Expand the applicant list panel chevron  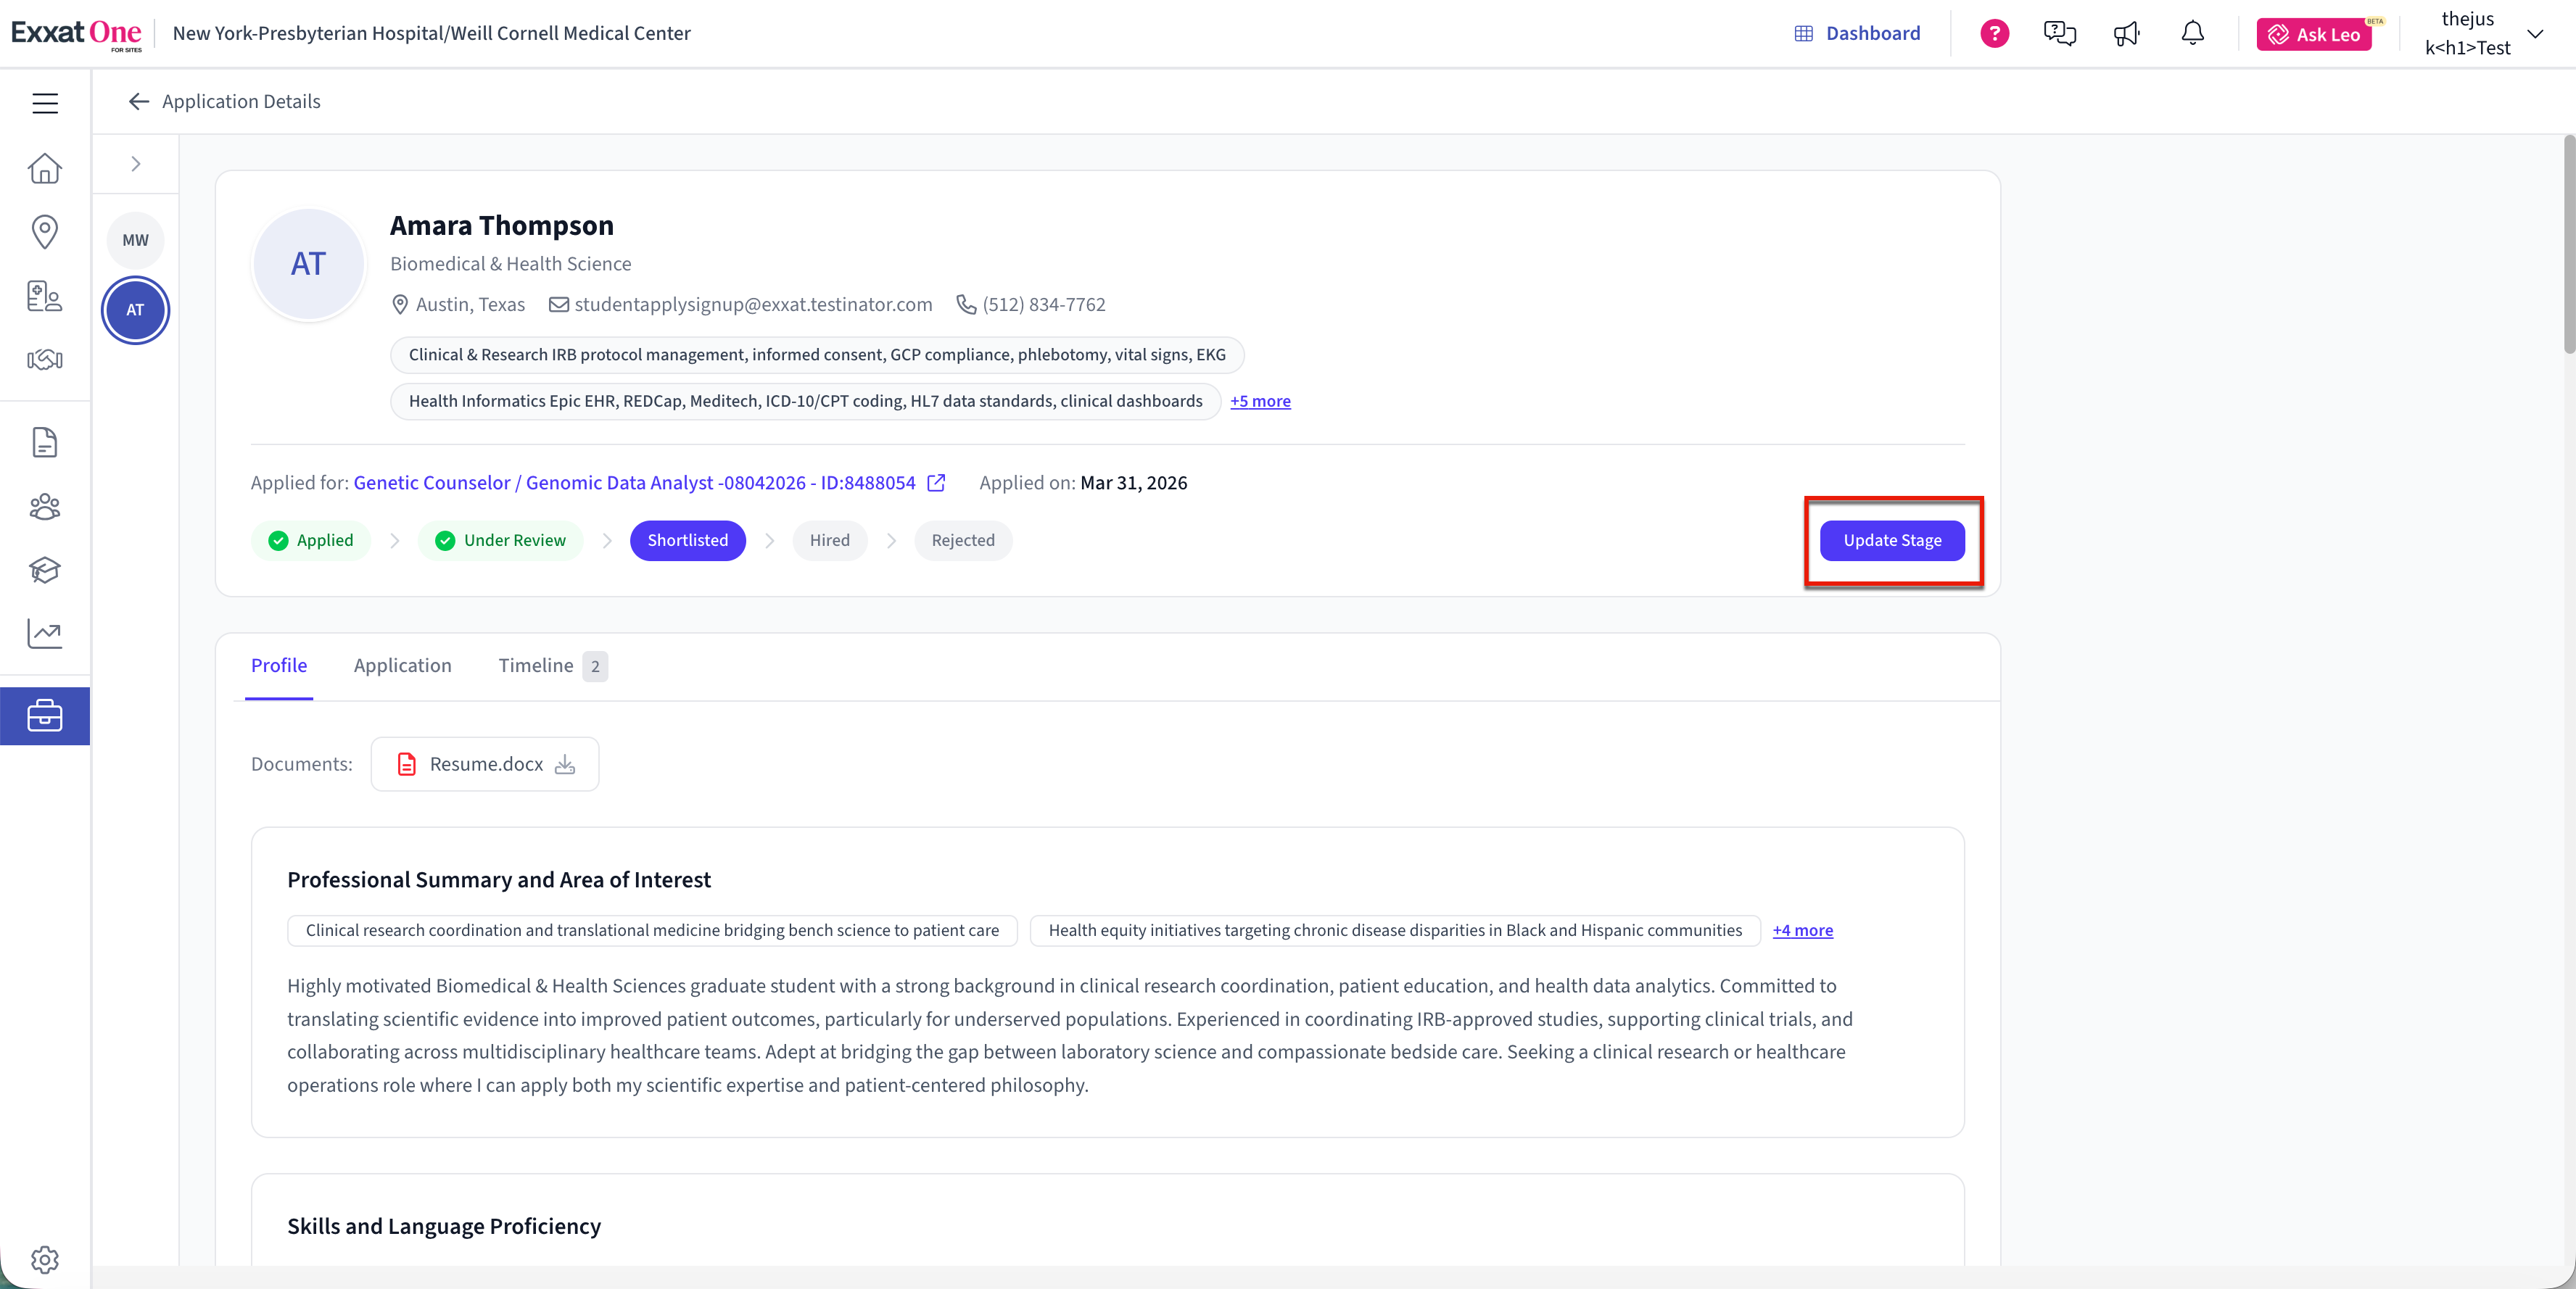(x=136, y=164)
